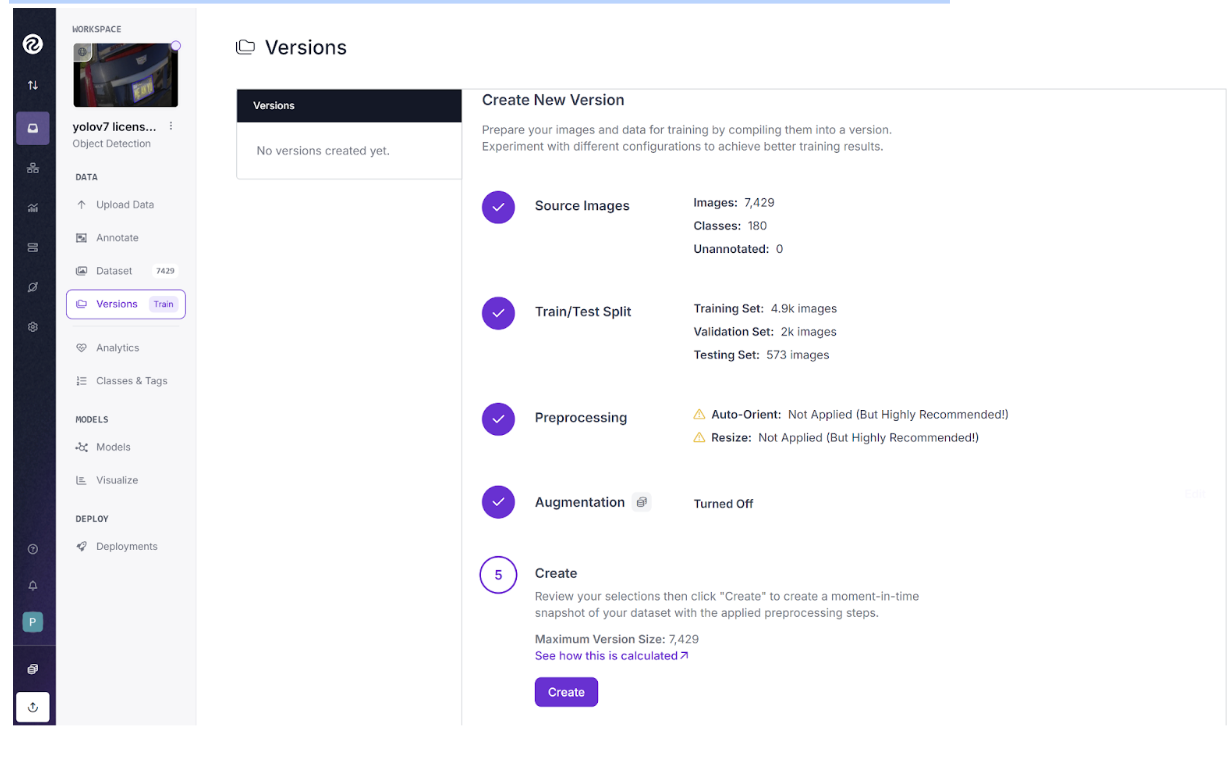Click the Train badge beside Versions
The width and height of the screenshot is (1232, 760).
coord(163,304)
